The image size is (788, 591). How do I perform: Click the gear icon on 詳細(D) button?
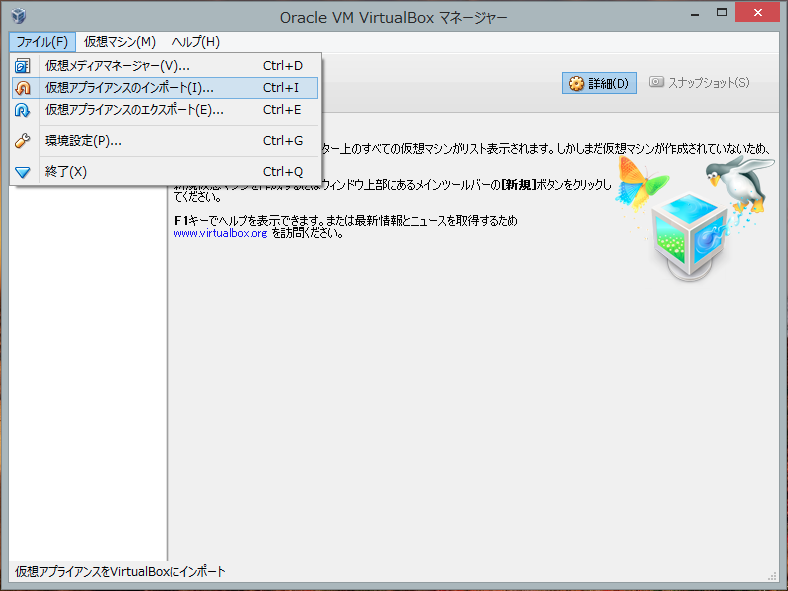tap(576, 83)
